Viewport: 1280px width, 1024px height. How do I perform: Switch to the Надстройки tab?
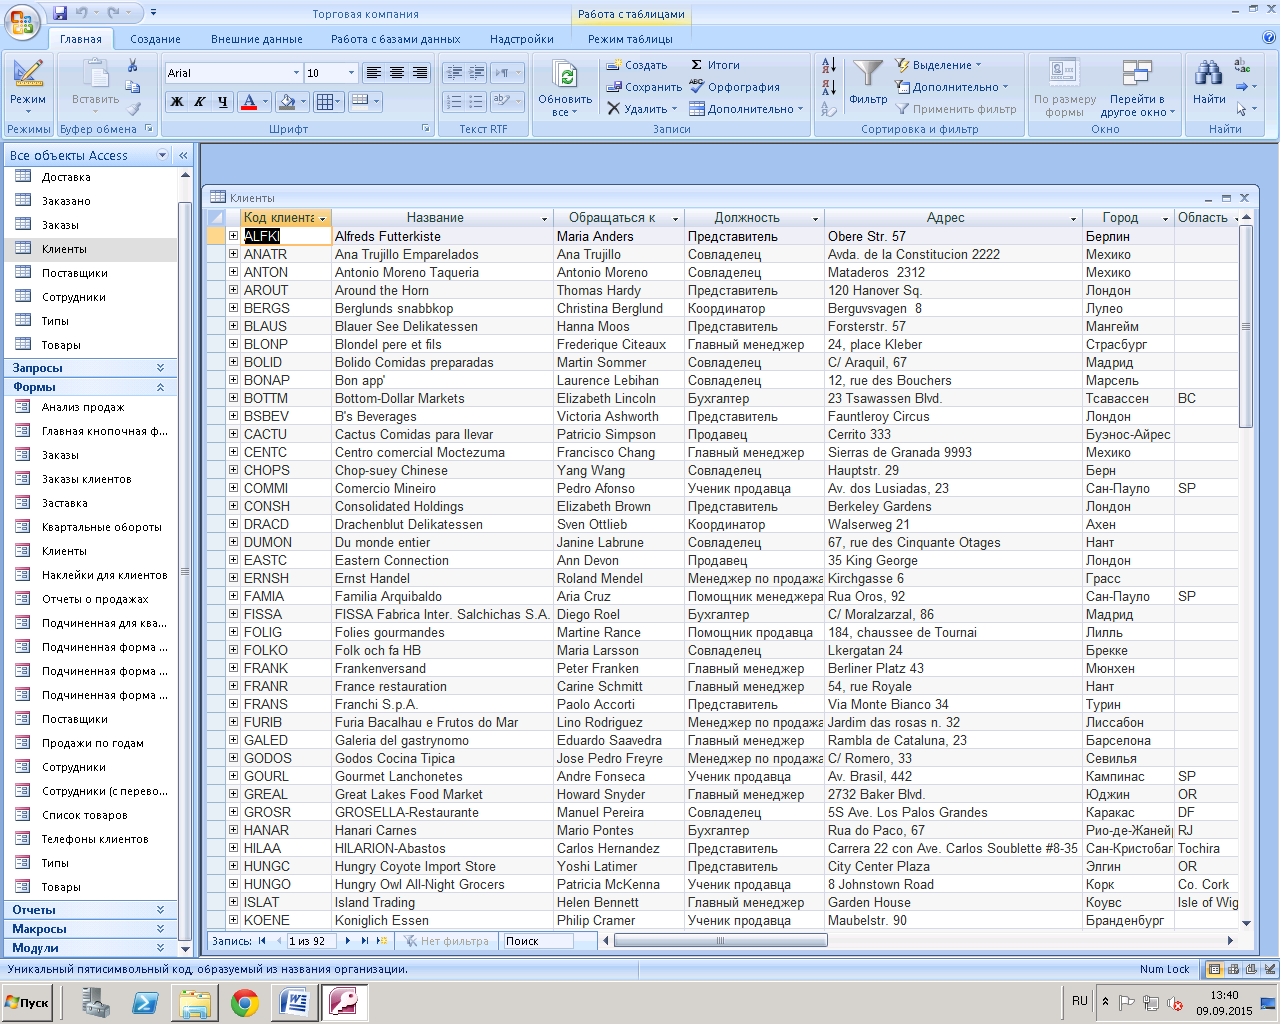click(x=522, y=39)
